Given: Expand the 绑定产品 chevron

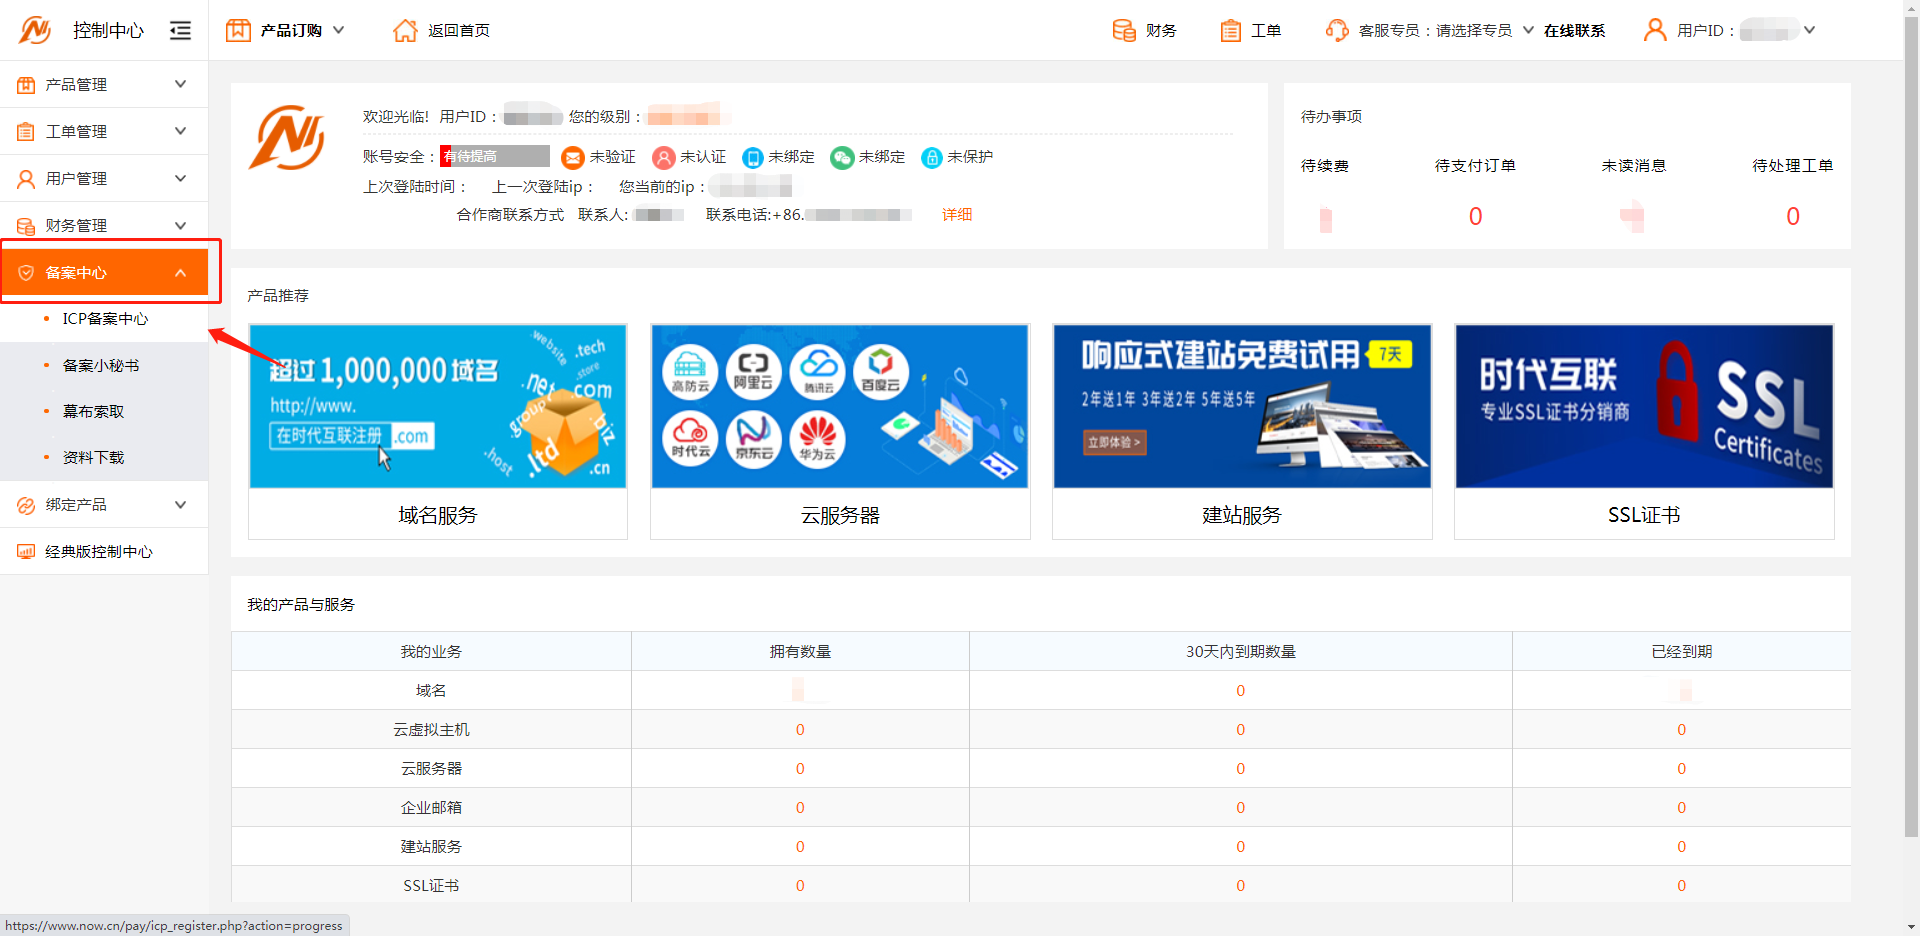Looking at the screenshot, I should coord(181,505).
